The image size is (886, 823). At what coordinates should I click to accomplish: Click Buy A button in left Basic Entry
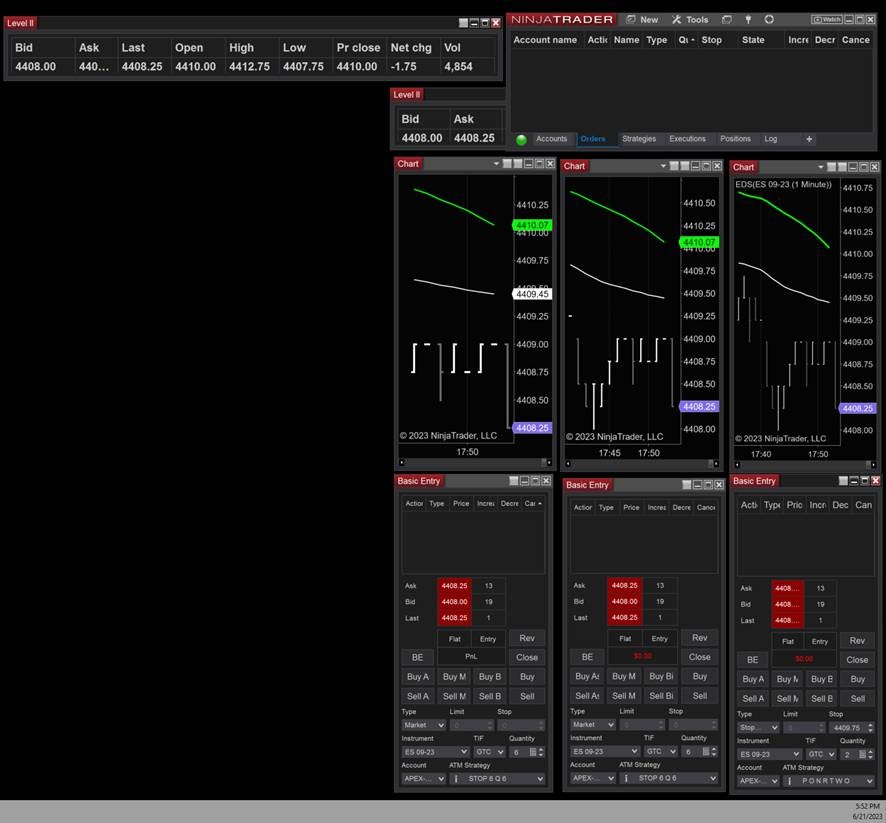[418, 677]
